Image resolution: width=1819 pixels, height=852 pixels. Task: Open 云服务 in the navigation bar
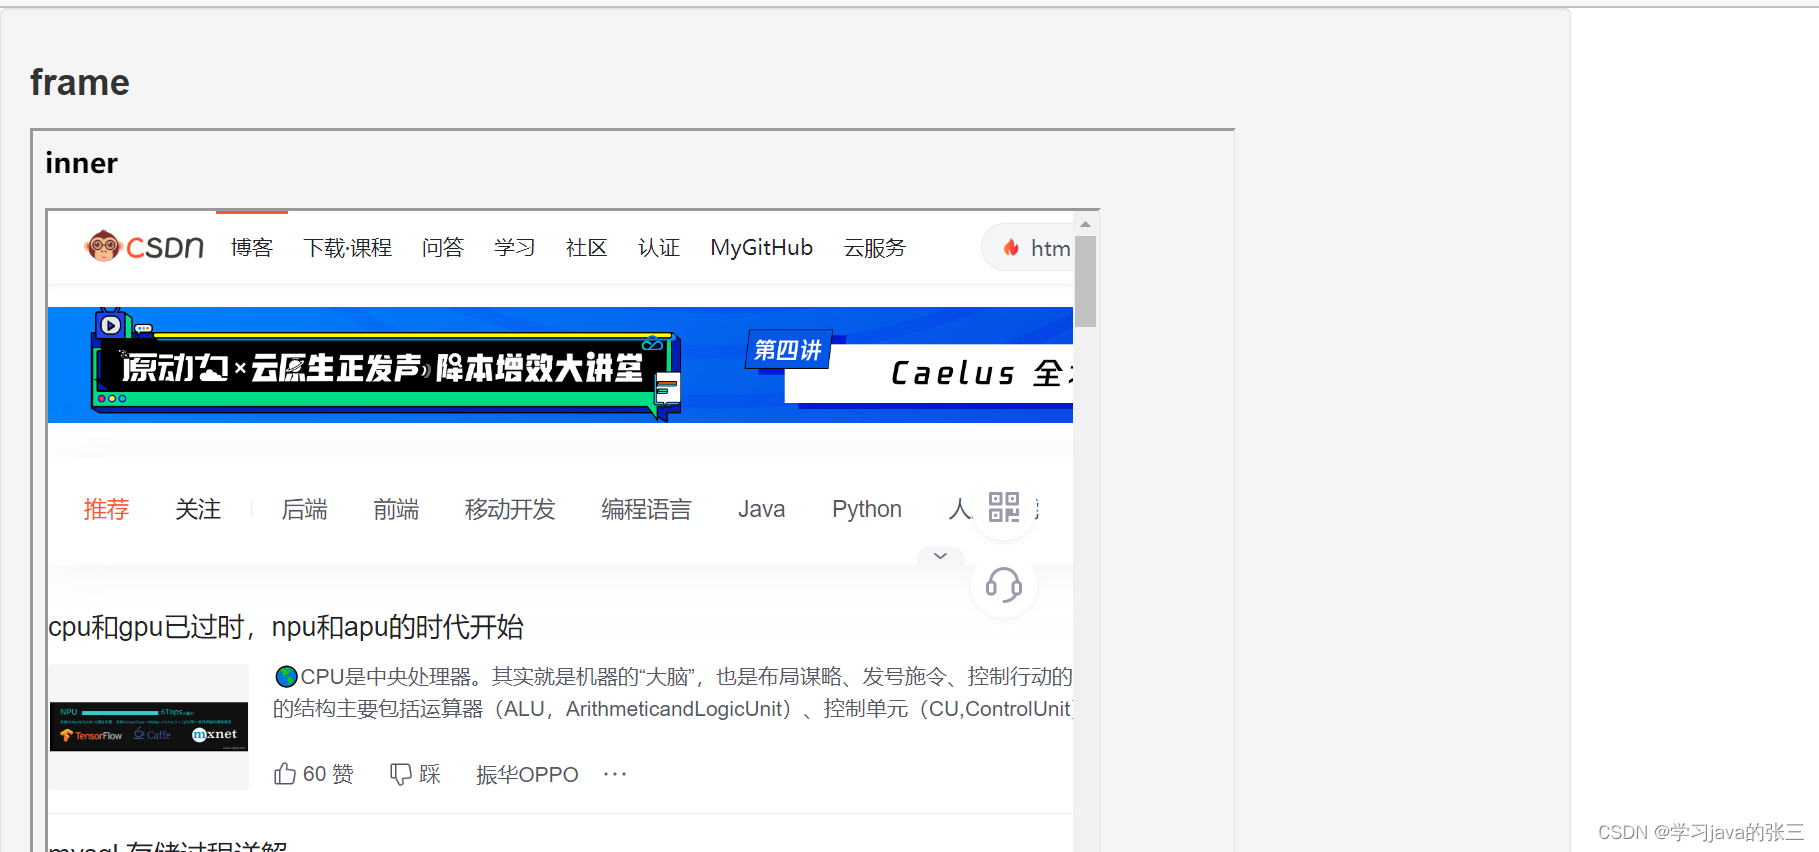875,248
